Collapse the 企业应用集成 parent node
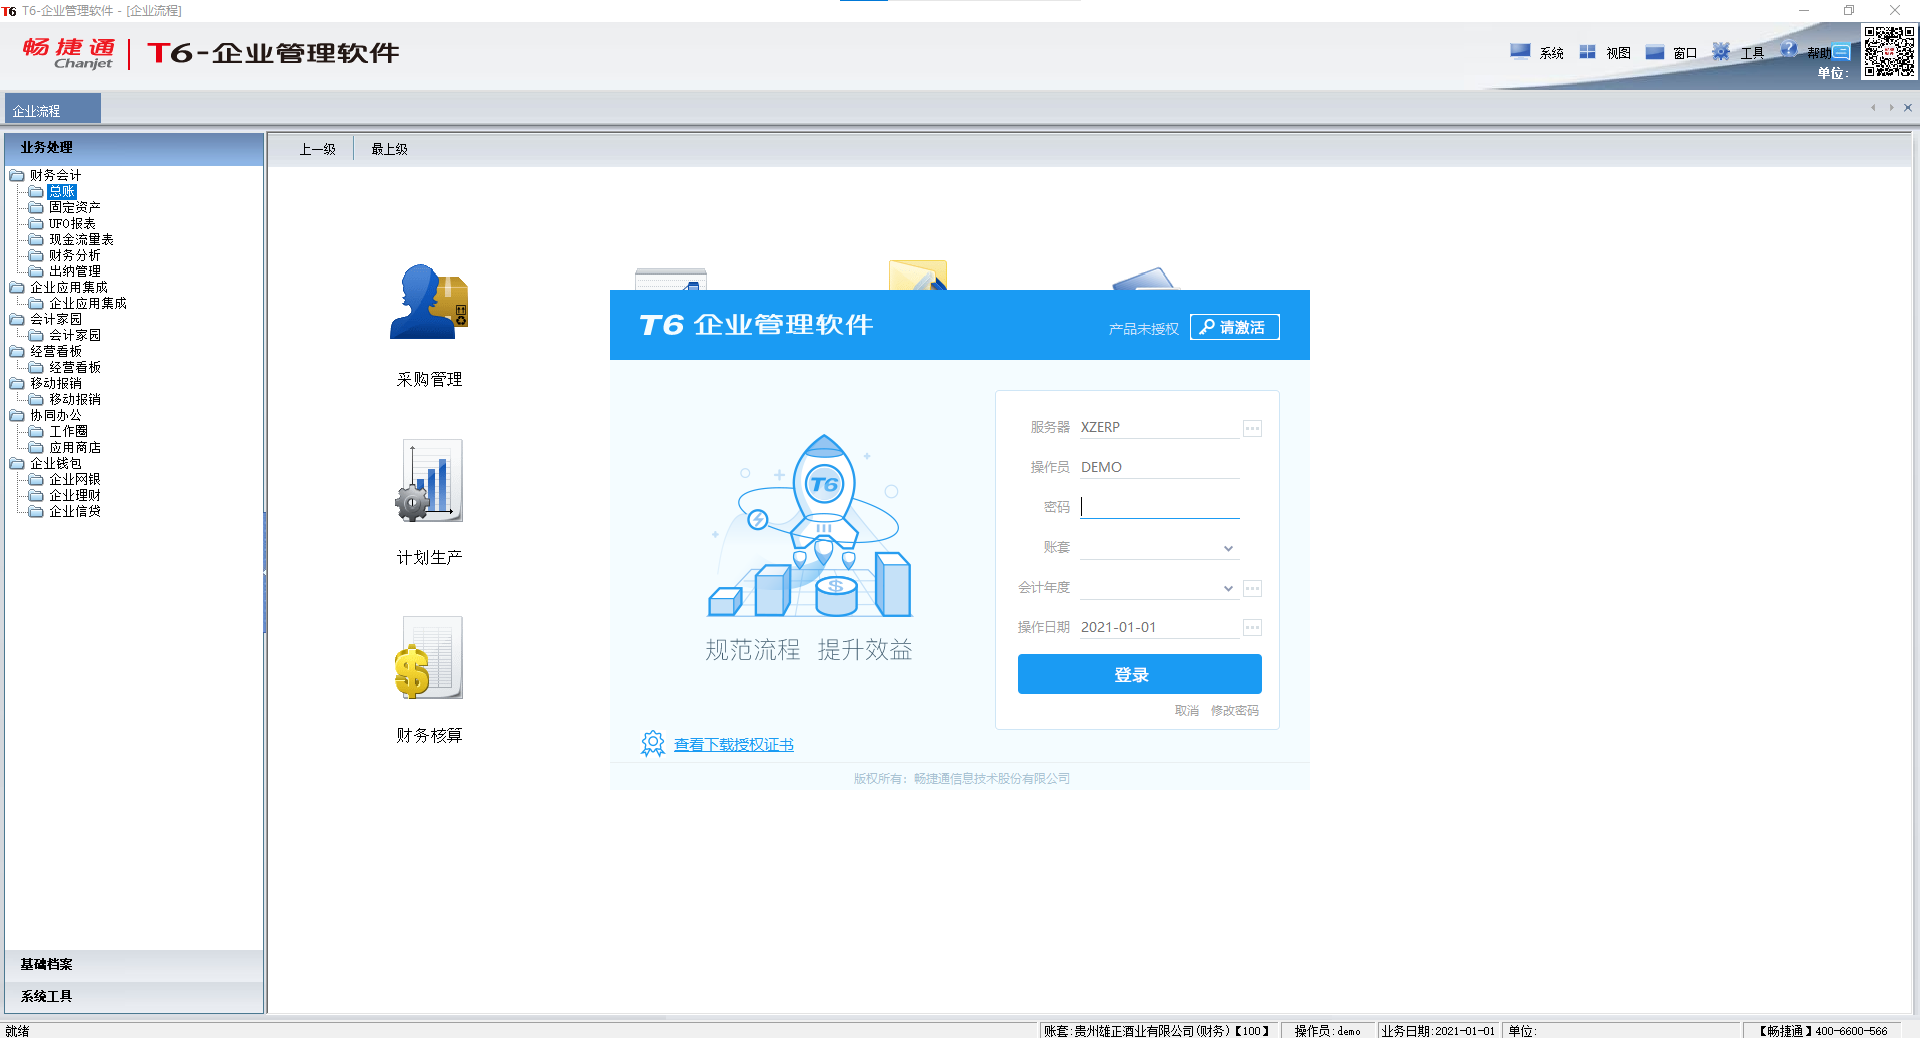The image size is (1920, 1038). [17, 287]
